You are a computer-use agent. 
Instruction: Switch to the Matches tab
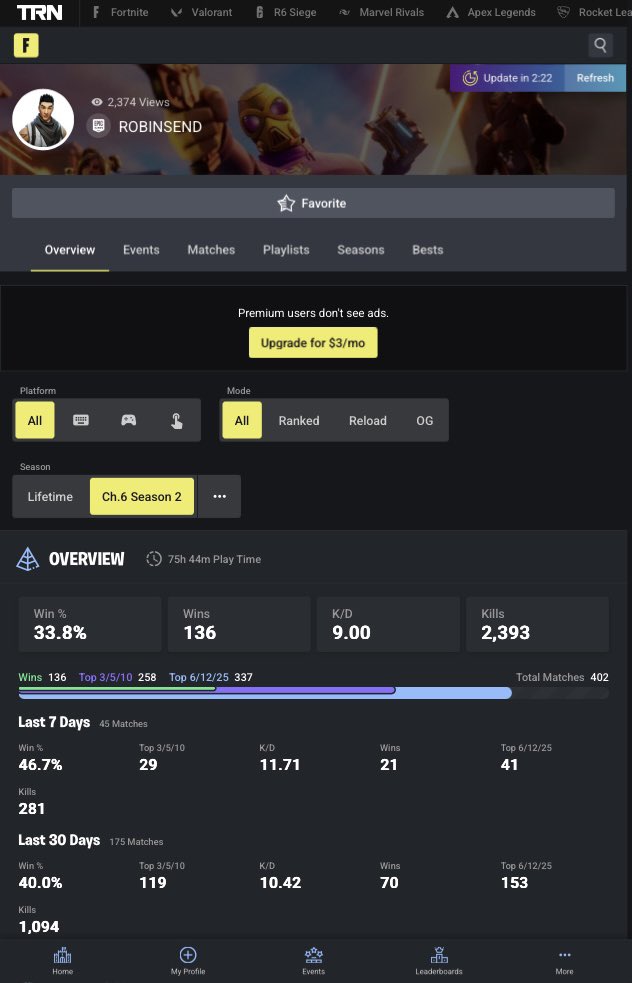click(211, 250)
